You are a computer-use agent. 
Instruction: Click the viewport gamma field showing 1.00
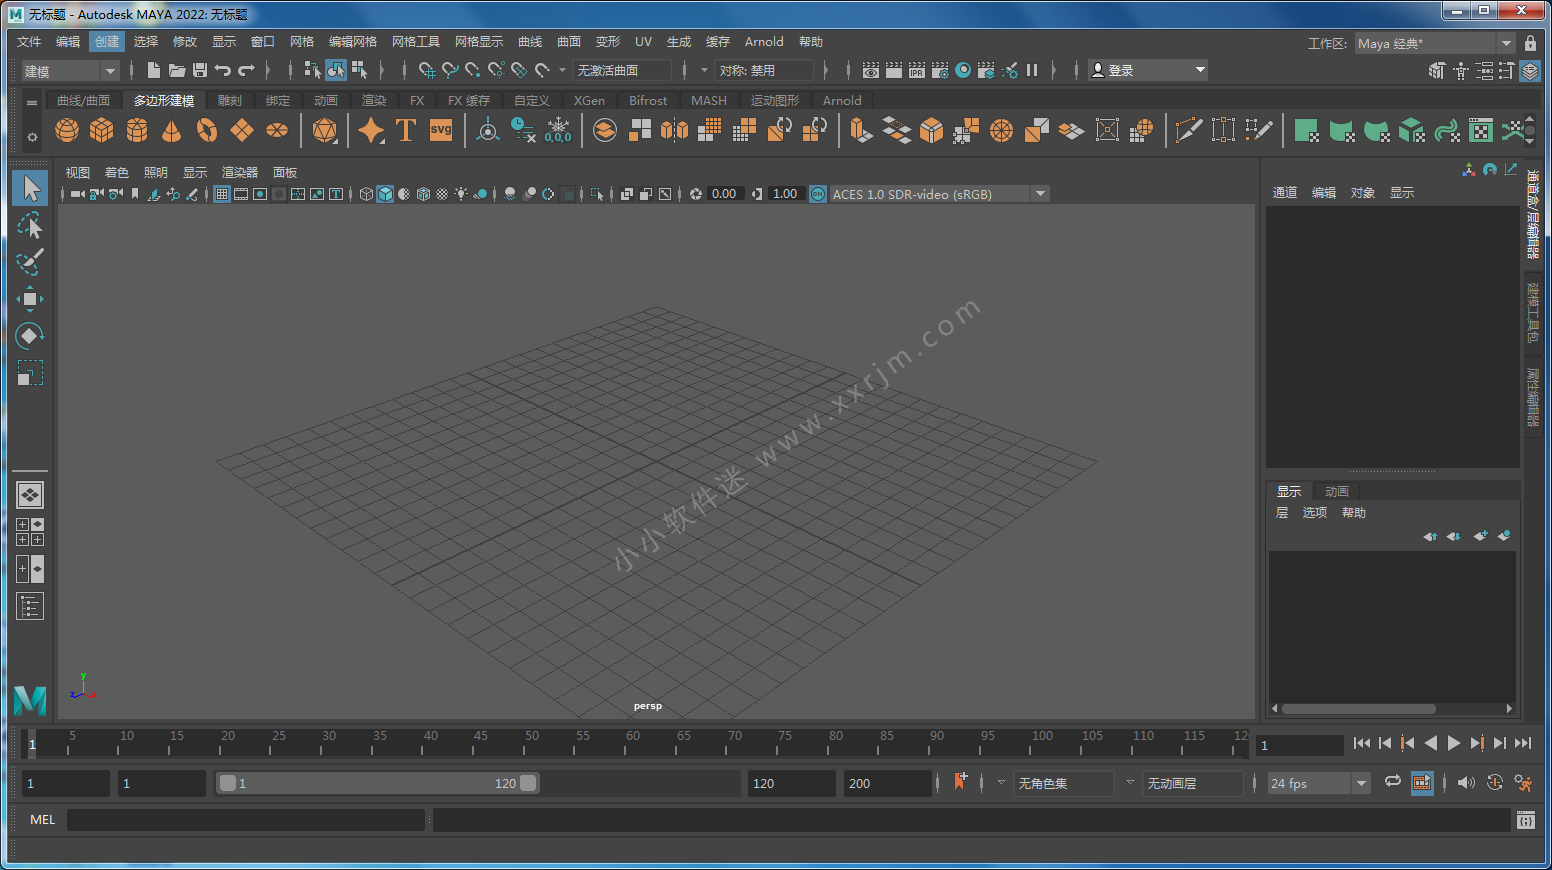pyautogui.click(x=786, y=194)
